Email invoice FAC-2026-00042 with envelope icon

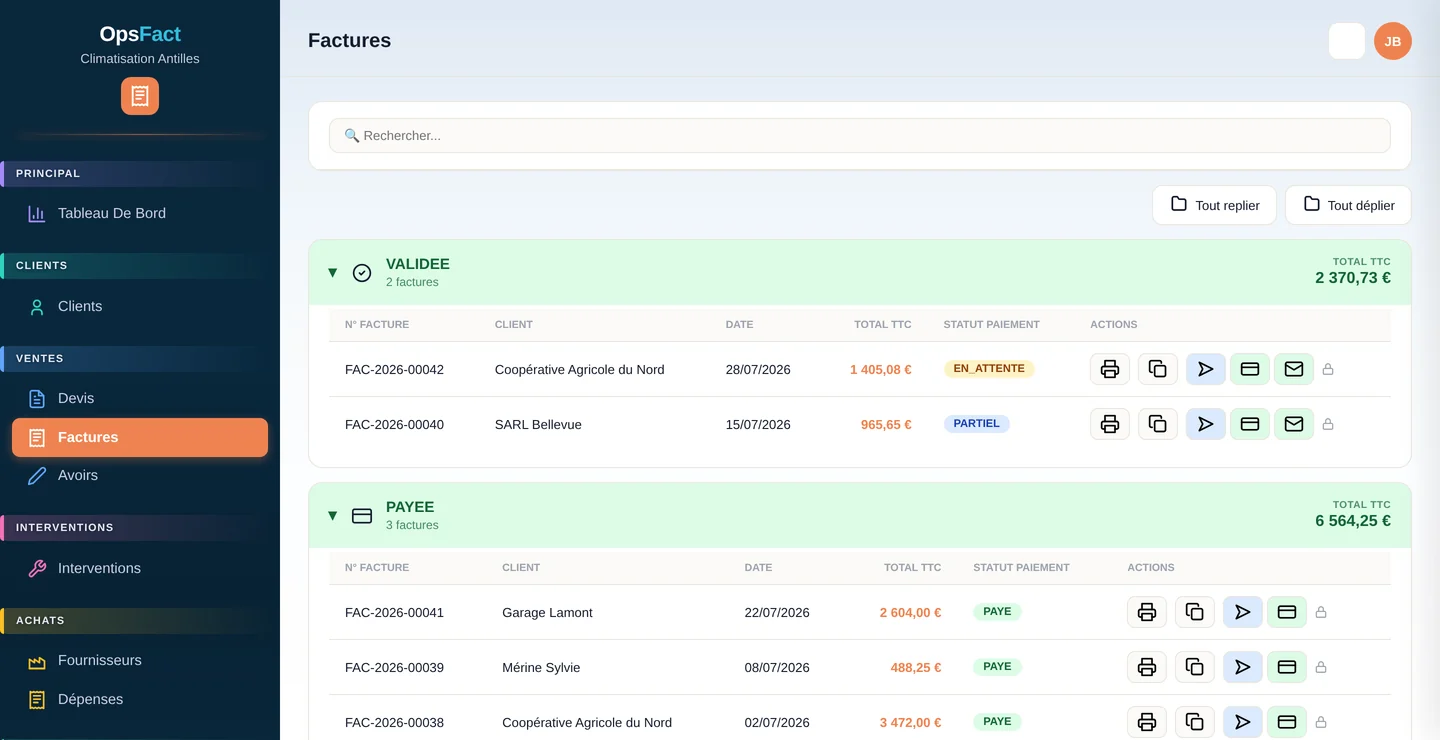[x=1294, y=369]
